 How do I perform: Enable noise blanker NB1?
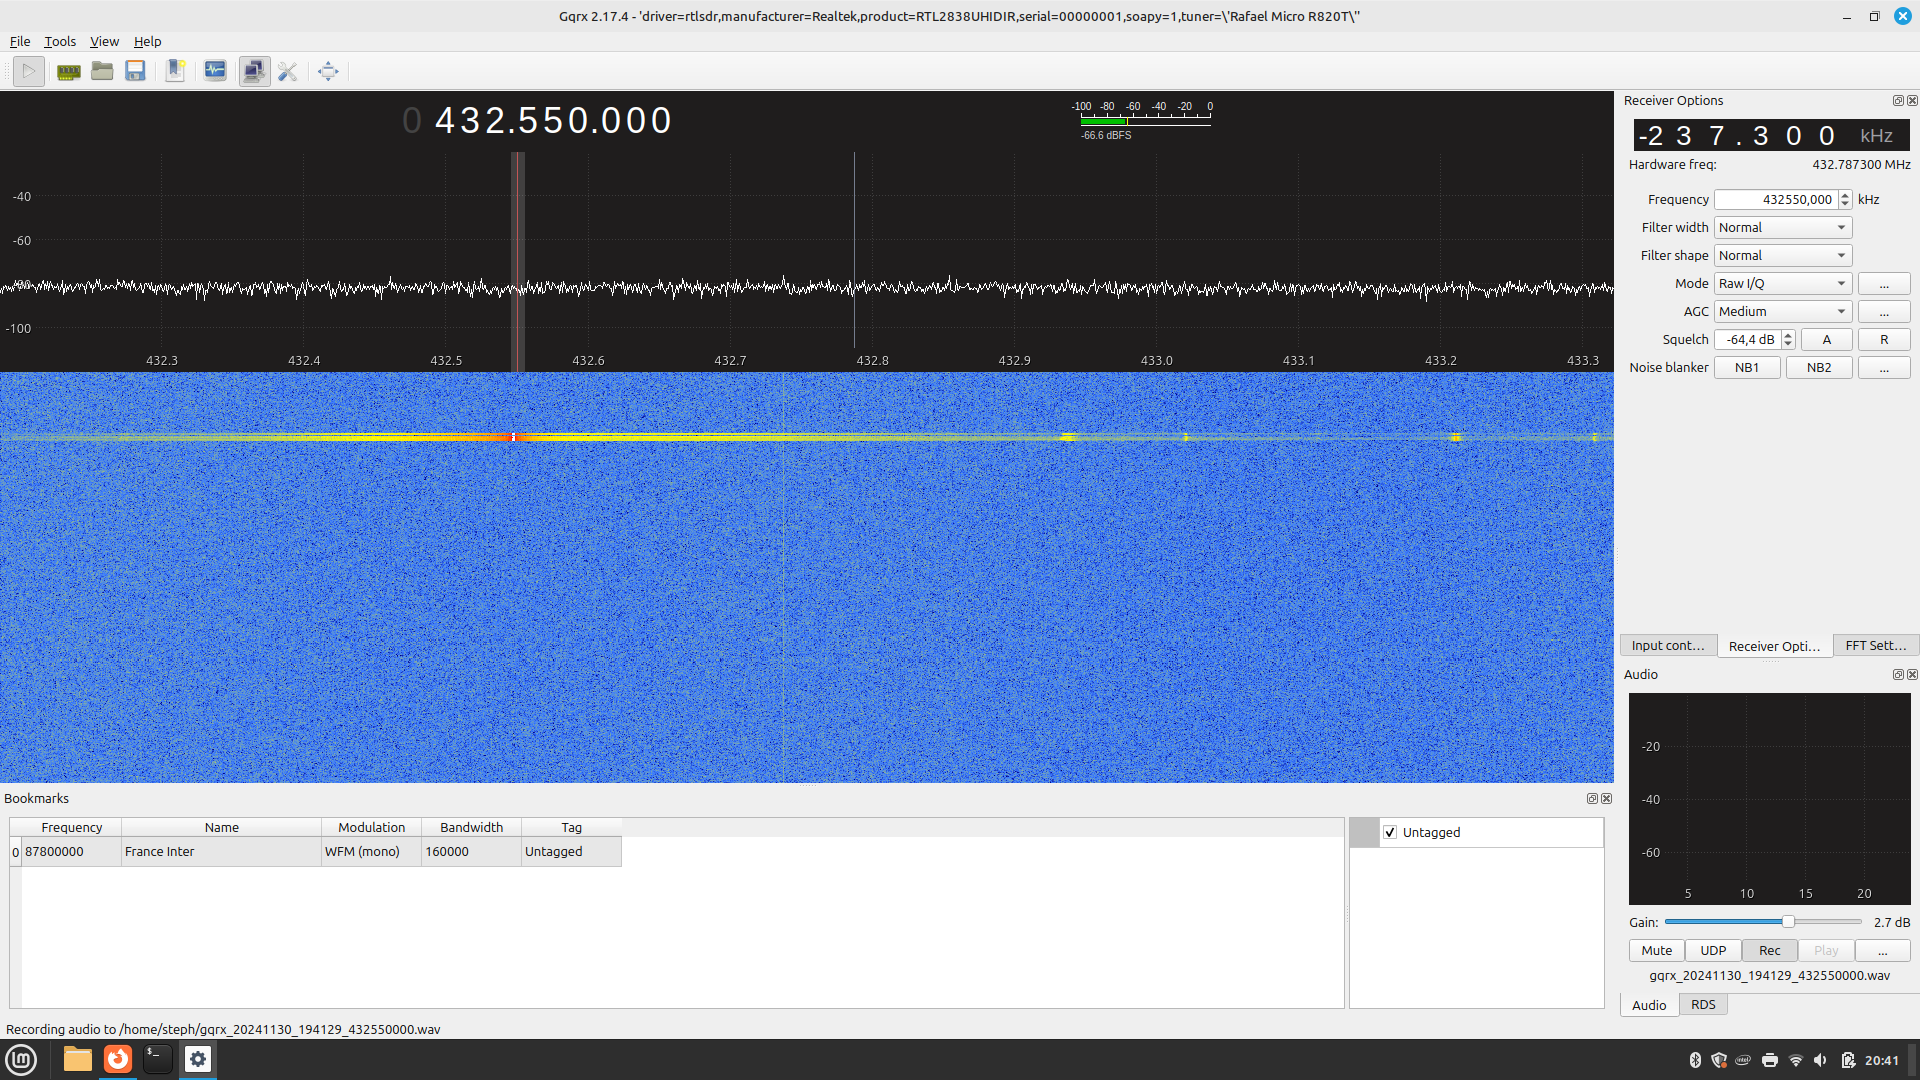tap(1746, 367)
